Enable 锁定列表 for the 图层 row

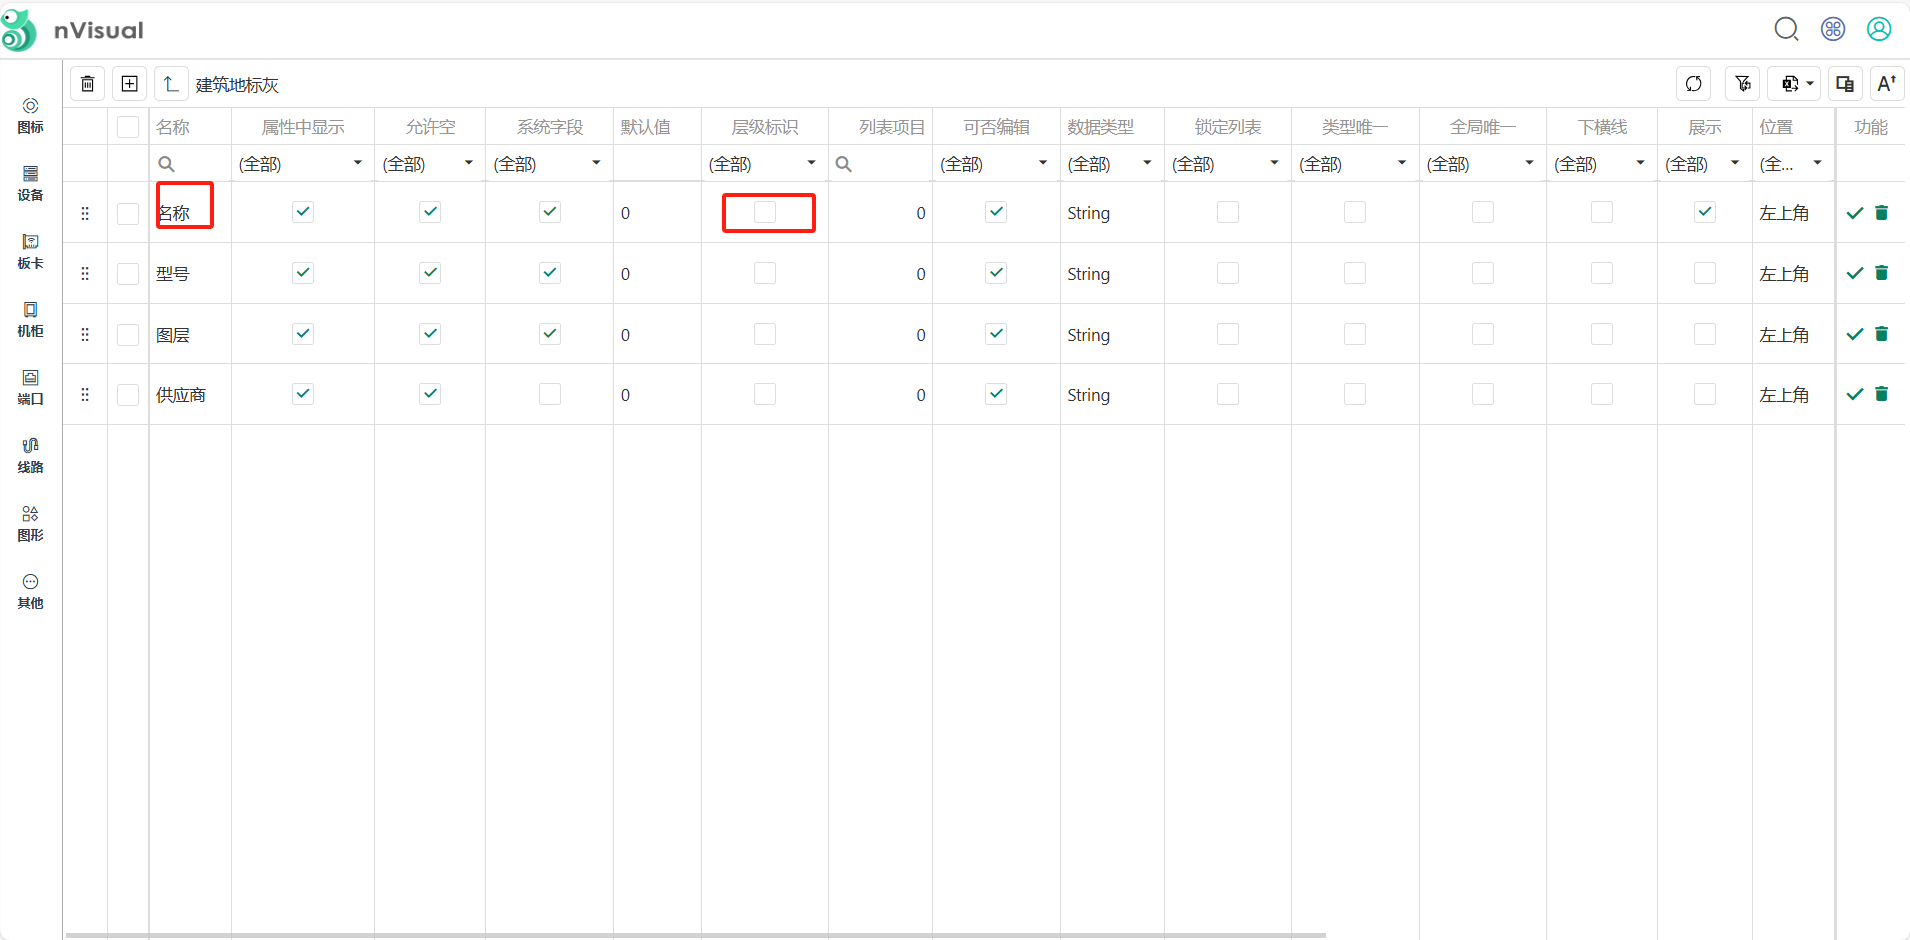click(x=1228, y=334)
